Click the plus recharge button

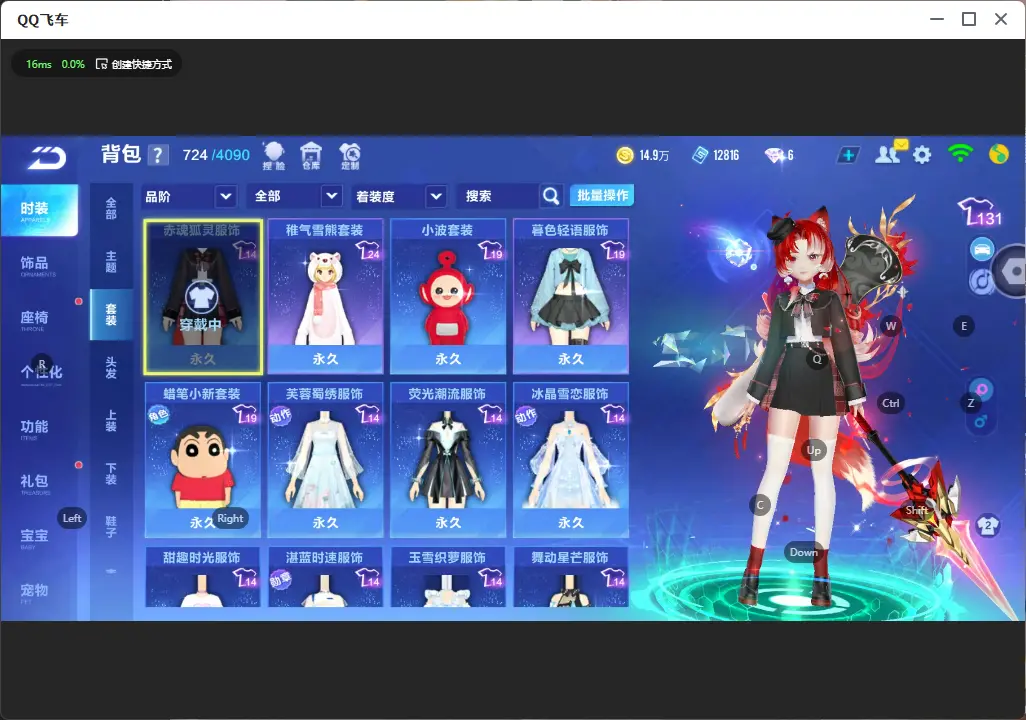click(x=848, y=155)
